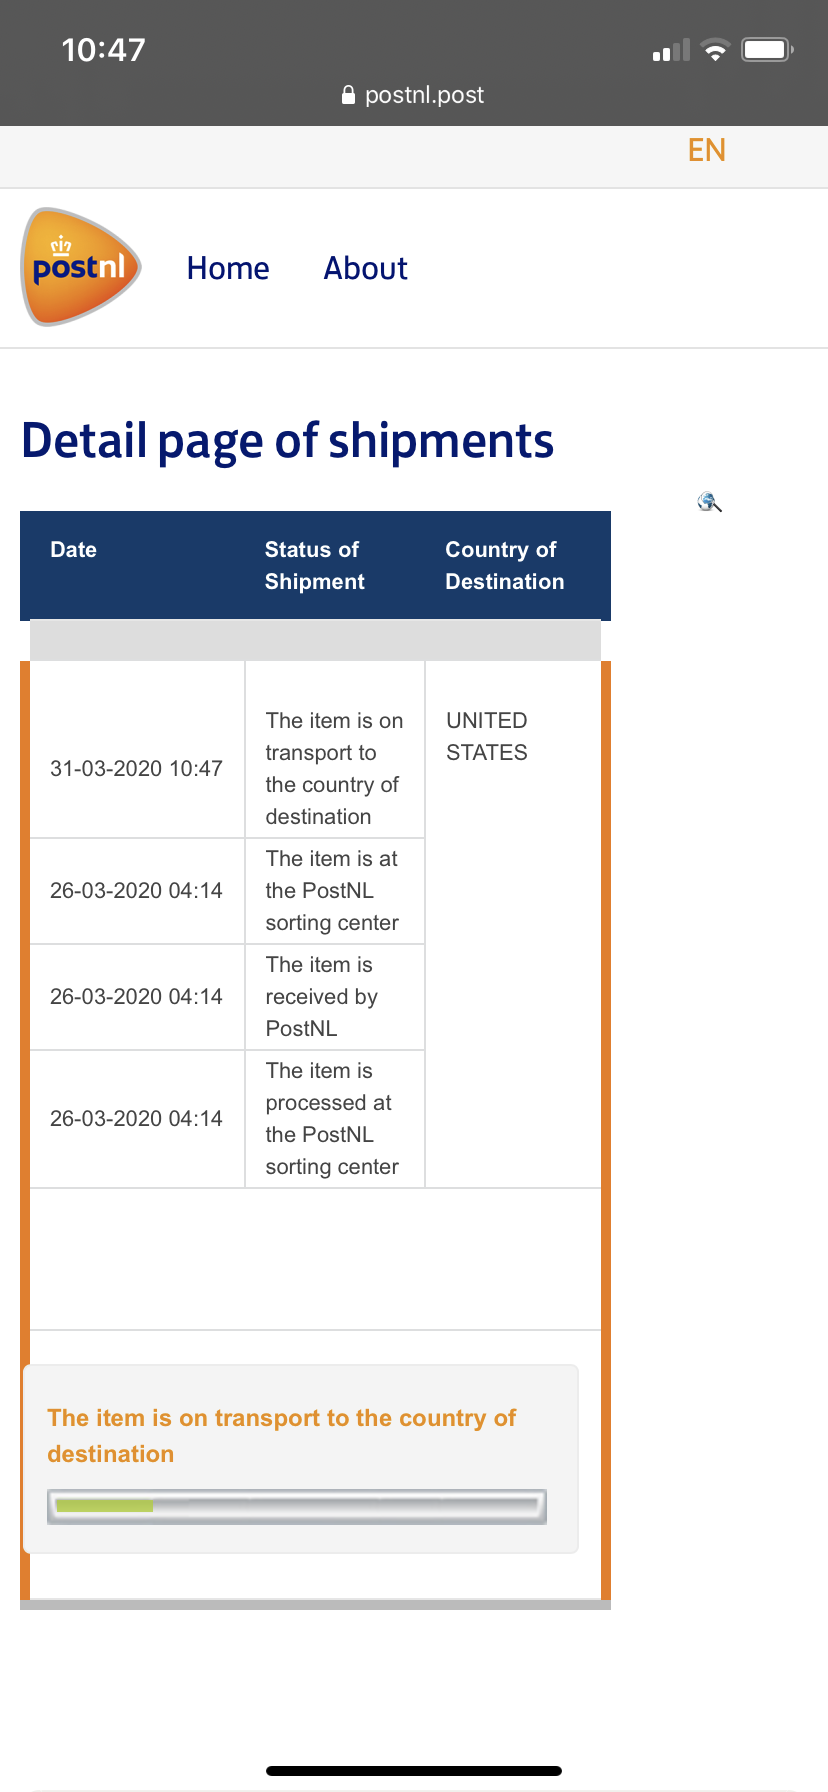The image size is (828, 1792).
Task: Click the PostNL orange logo
Action: click(x=81, y=267)
